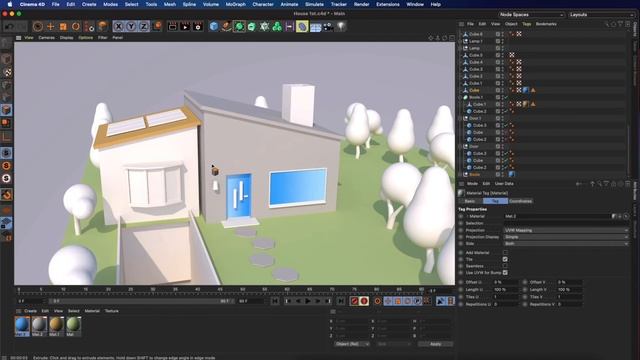Toggle the green check of Boole.1
The width and height of the screenshot is (640, 360).
click(506, 97)
